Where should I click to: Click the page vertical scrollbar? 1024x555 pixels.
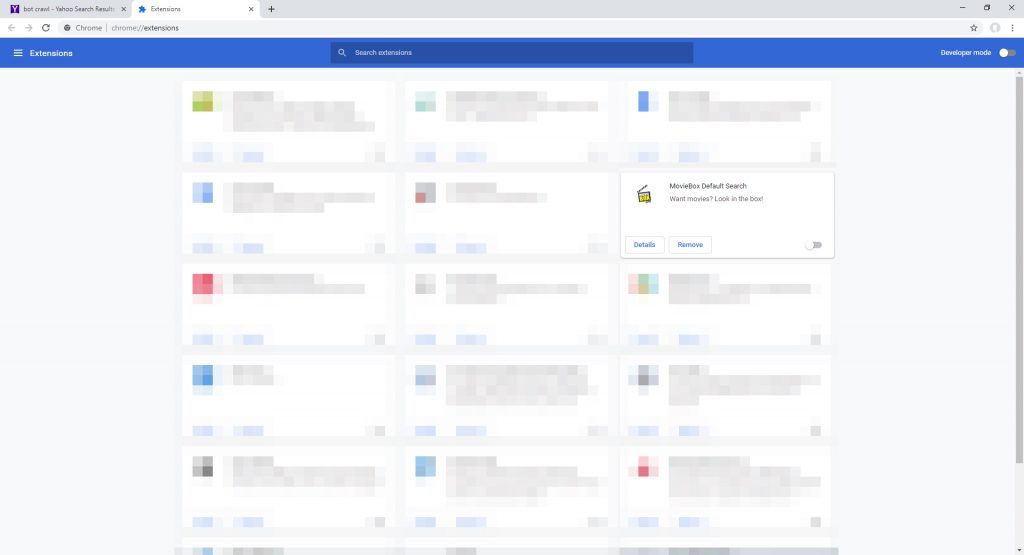pyautogui.click(x=1019, y=270)
